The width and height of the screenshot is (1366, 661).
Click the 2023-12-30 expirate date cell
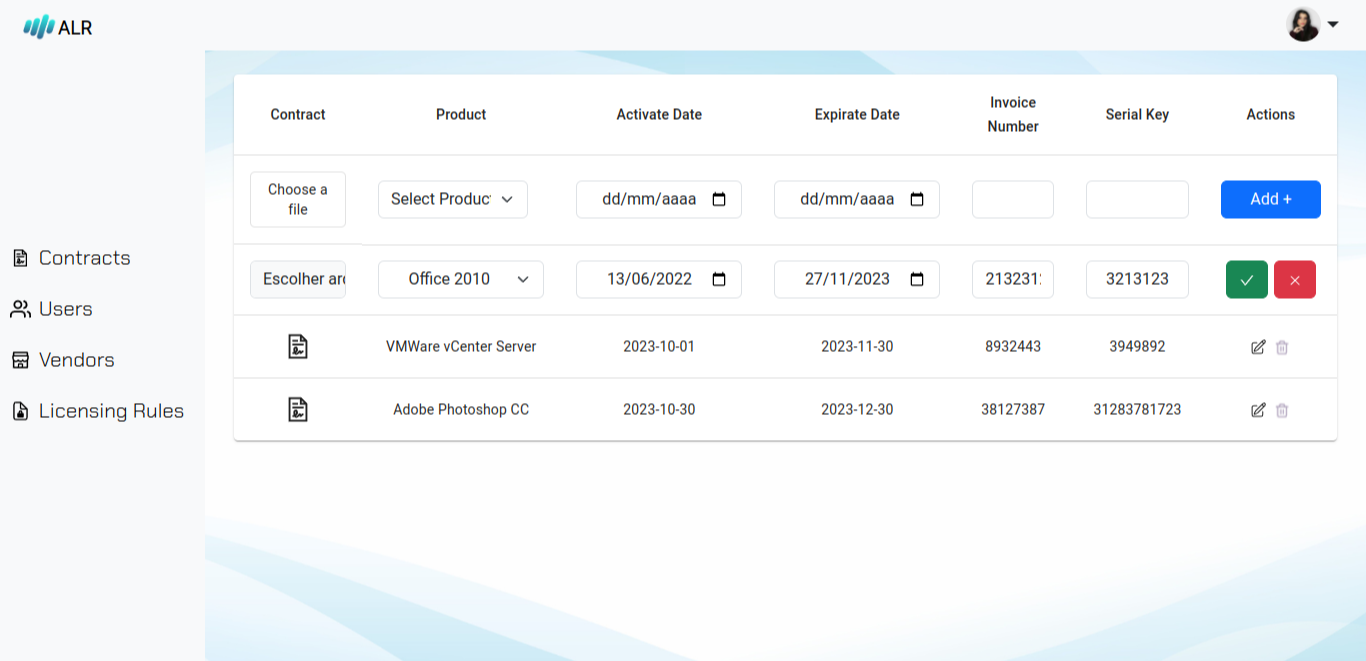click(857, 410)
